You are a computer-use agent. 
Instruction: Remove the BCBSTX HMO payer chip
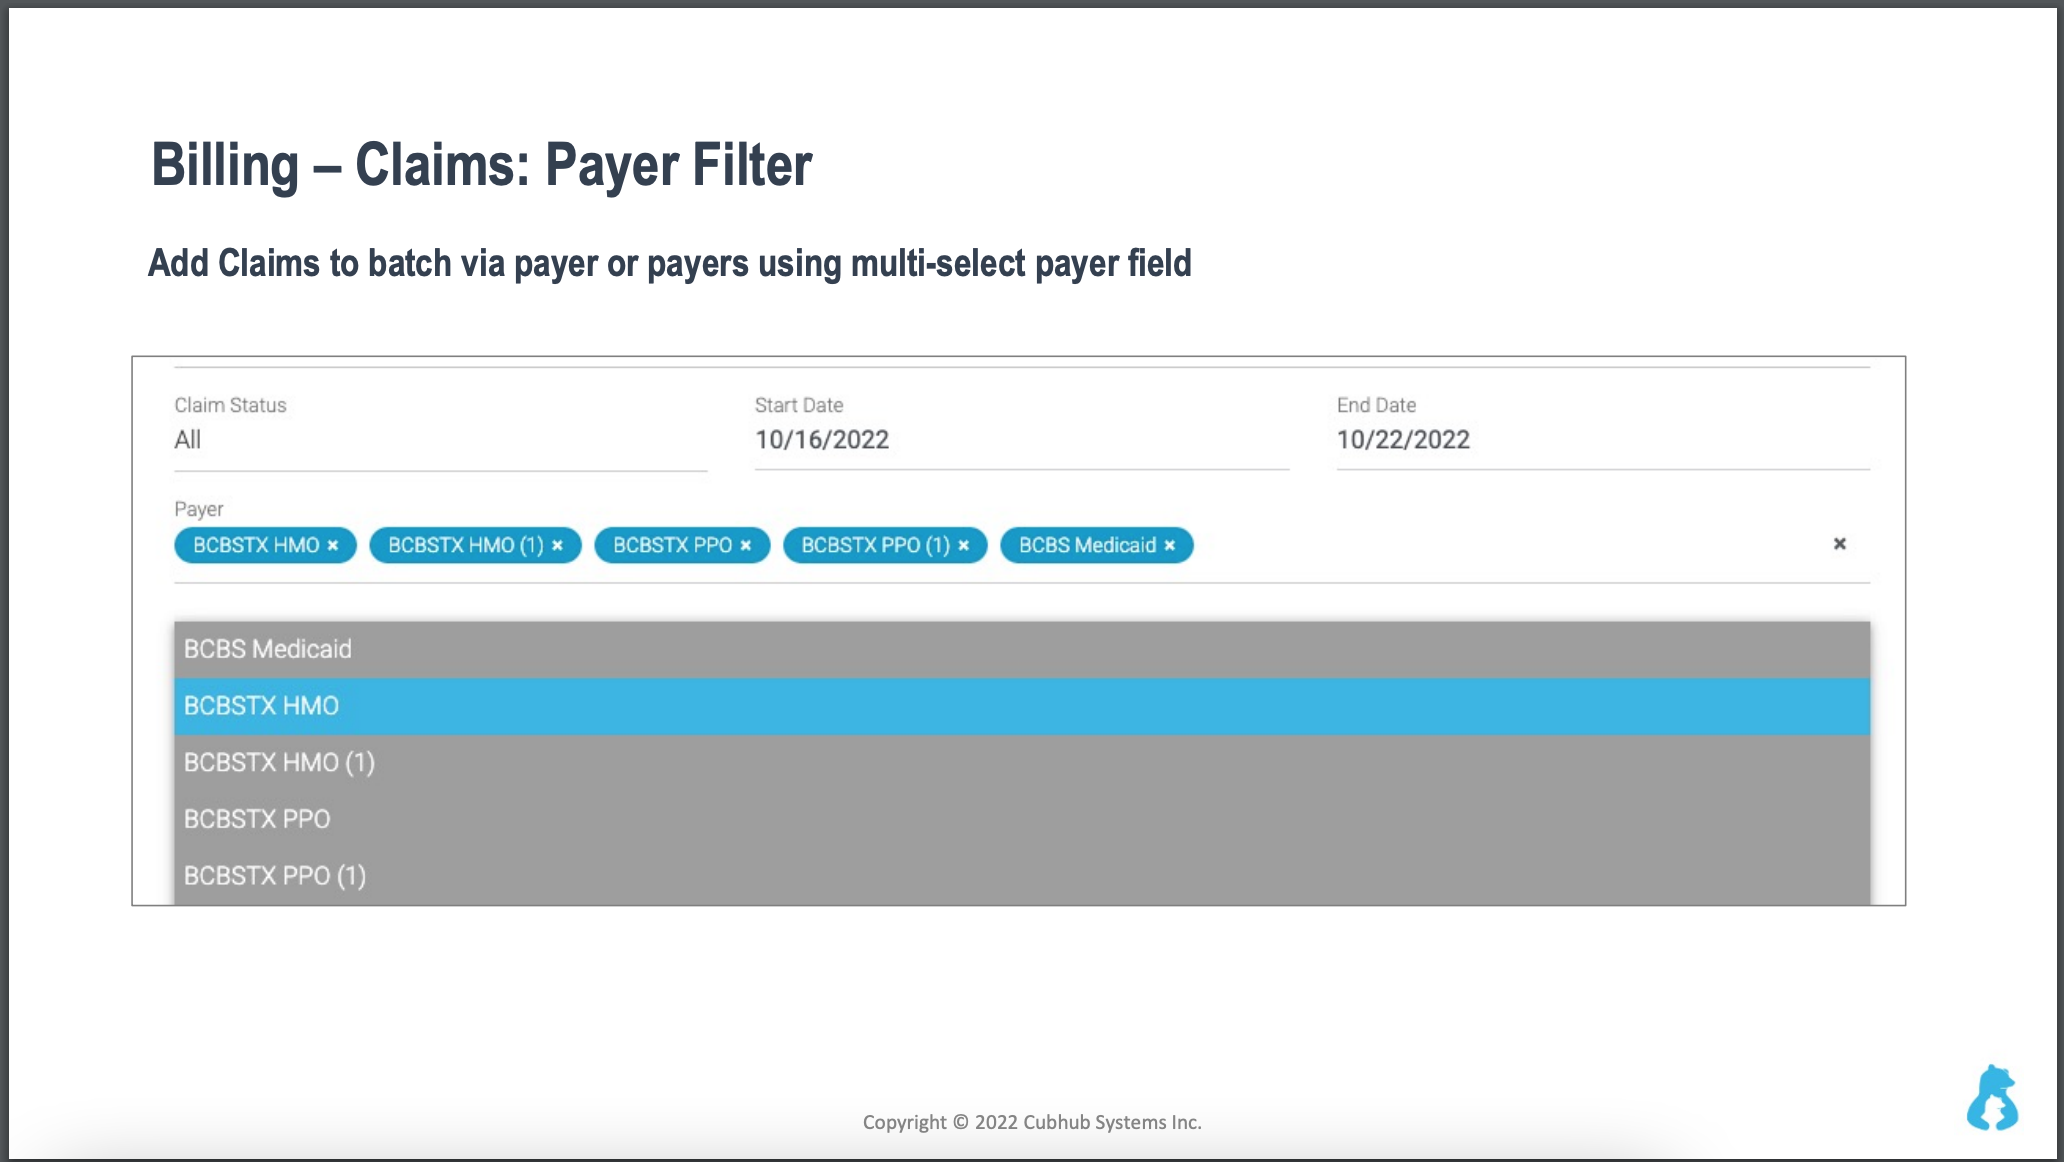click(333, 545)
